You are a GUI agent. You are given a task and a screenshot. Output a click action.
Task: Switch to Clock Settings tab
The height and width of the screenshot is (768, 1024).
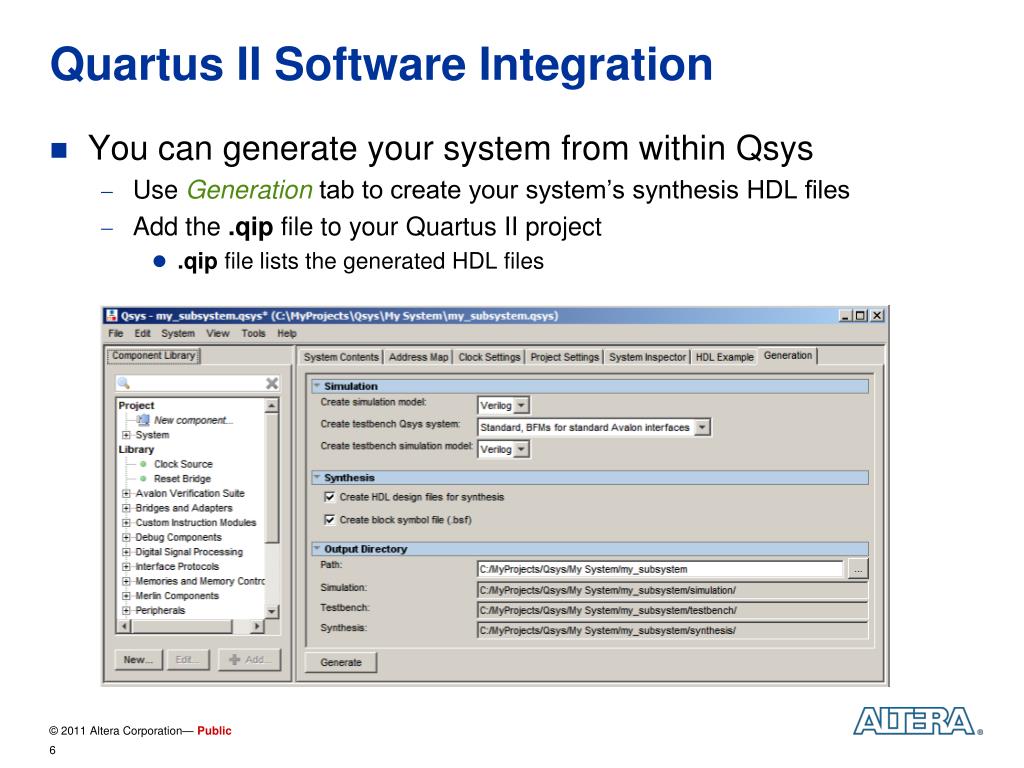coord(489,357)
